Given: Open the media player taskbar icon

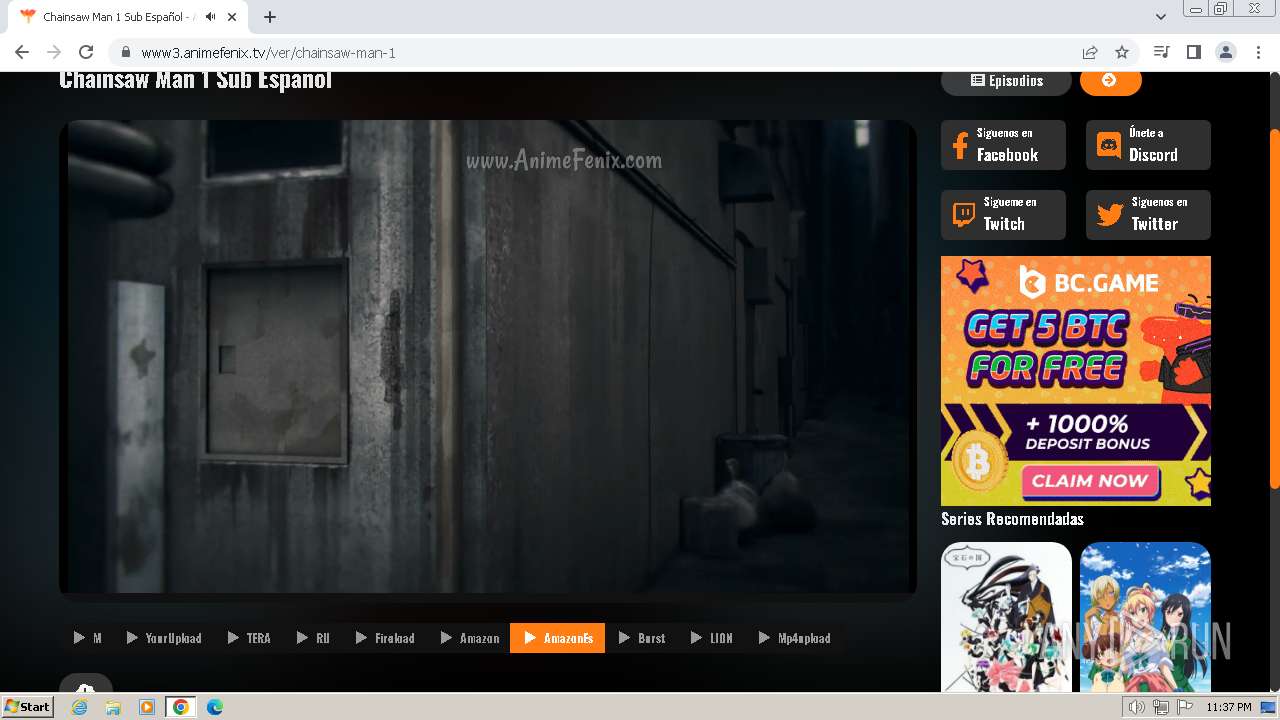Looking at the screenshot, I should (147, 707).
